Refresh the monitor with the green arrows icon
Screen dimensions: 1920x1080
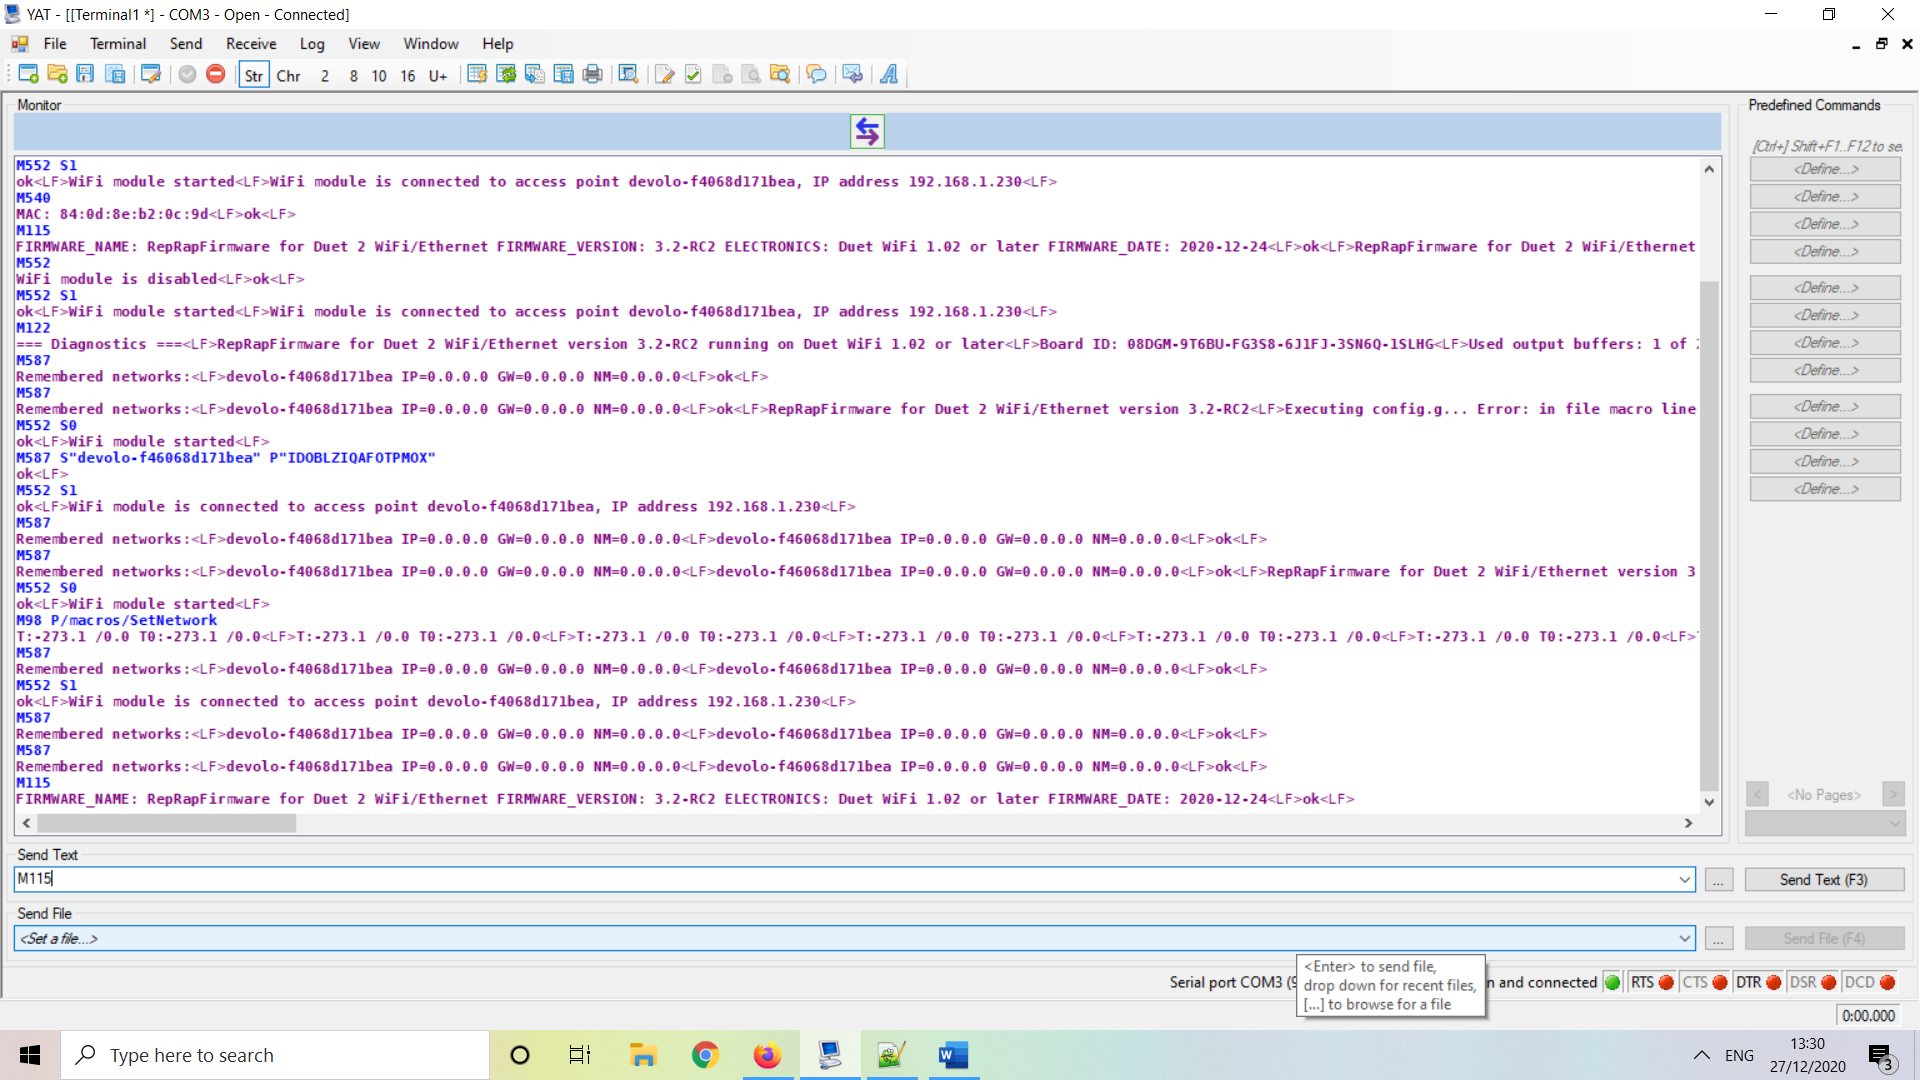click(506, 75)
